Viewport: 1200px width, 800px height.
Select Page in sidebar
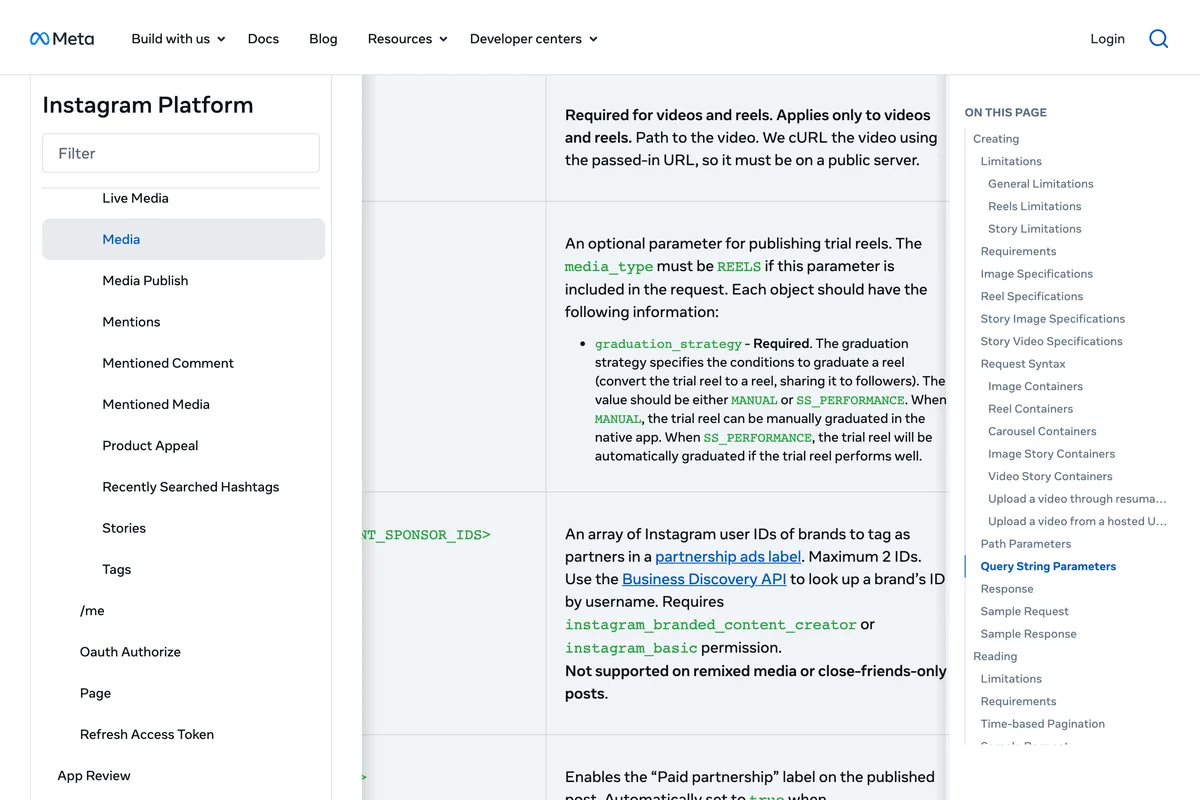95,693
